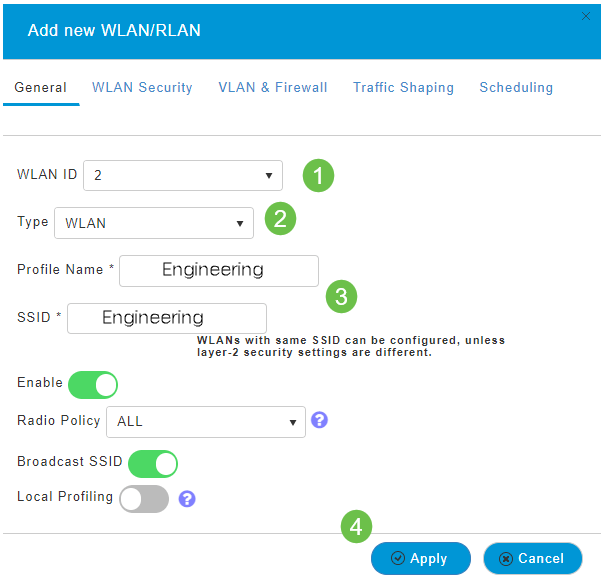Select the Scheduling tab

(x=516, y=88)
